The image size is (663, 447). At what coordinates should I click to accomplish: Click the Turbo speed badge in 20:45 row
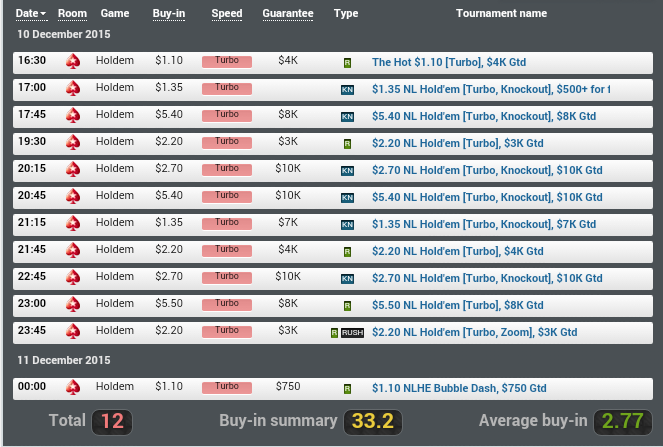227,197
